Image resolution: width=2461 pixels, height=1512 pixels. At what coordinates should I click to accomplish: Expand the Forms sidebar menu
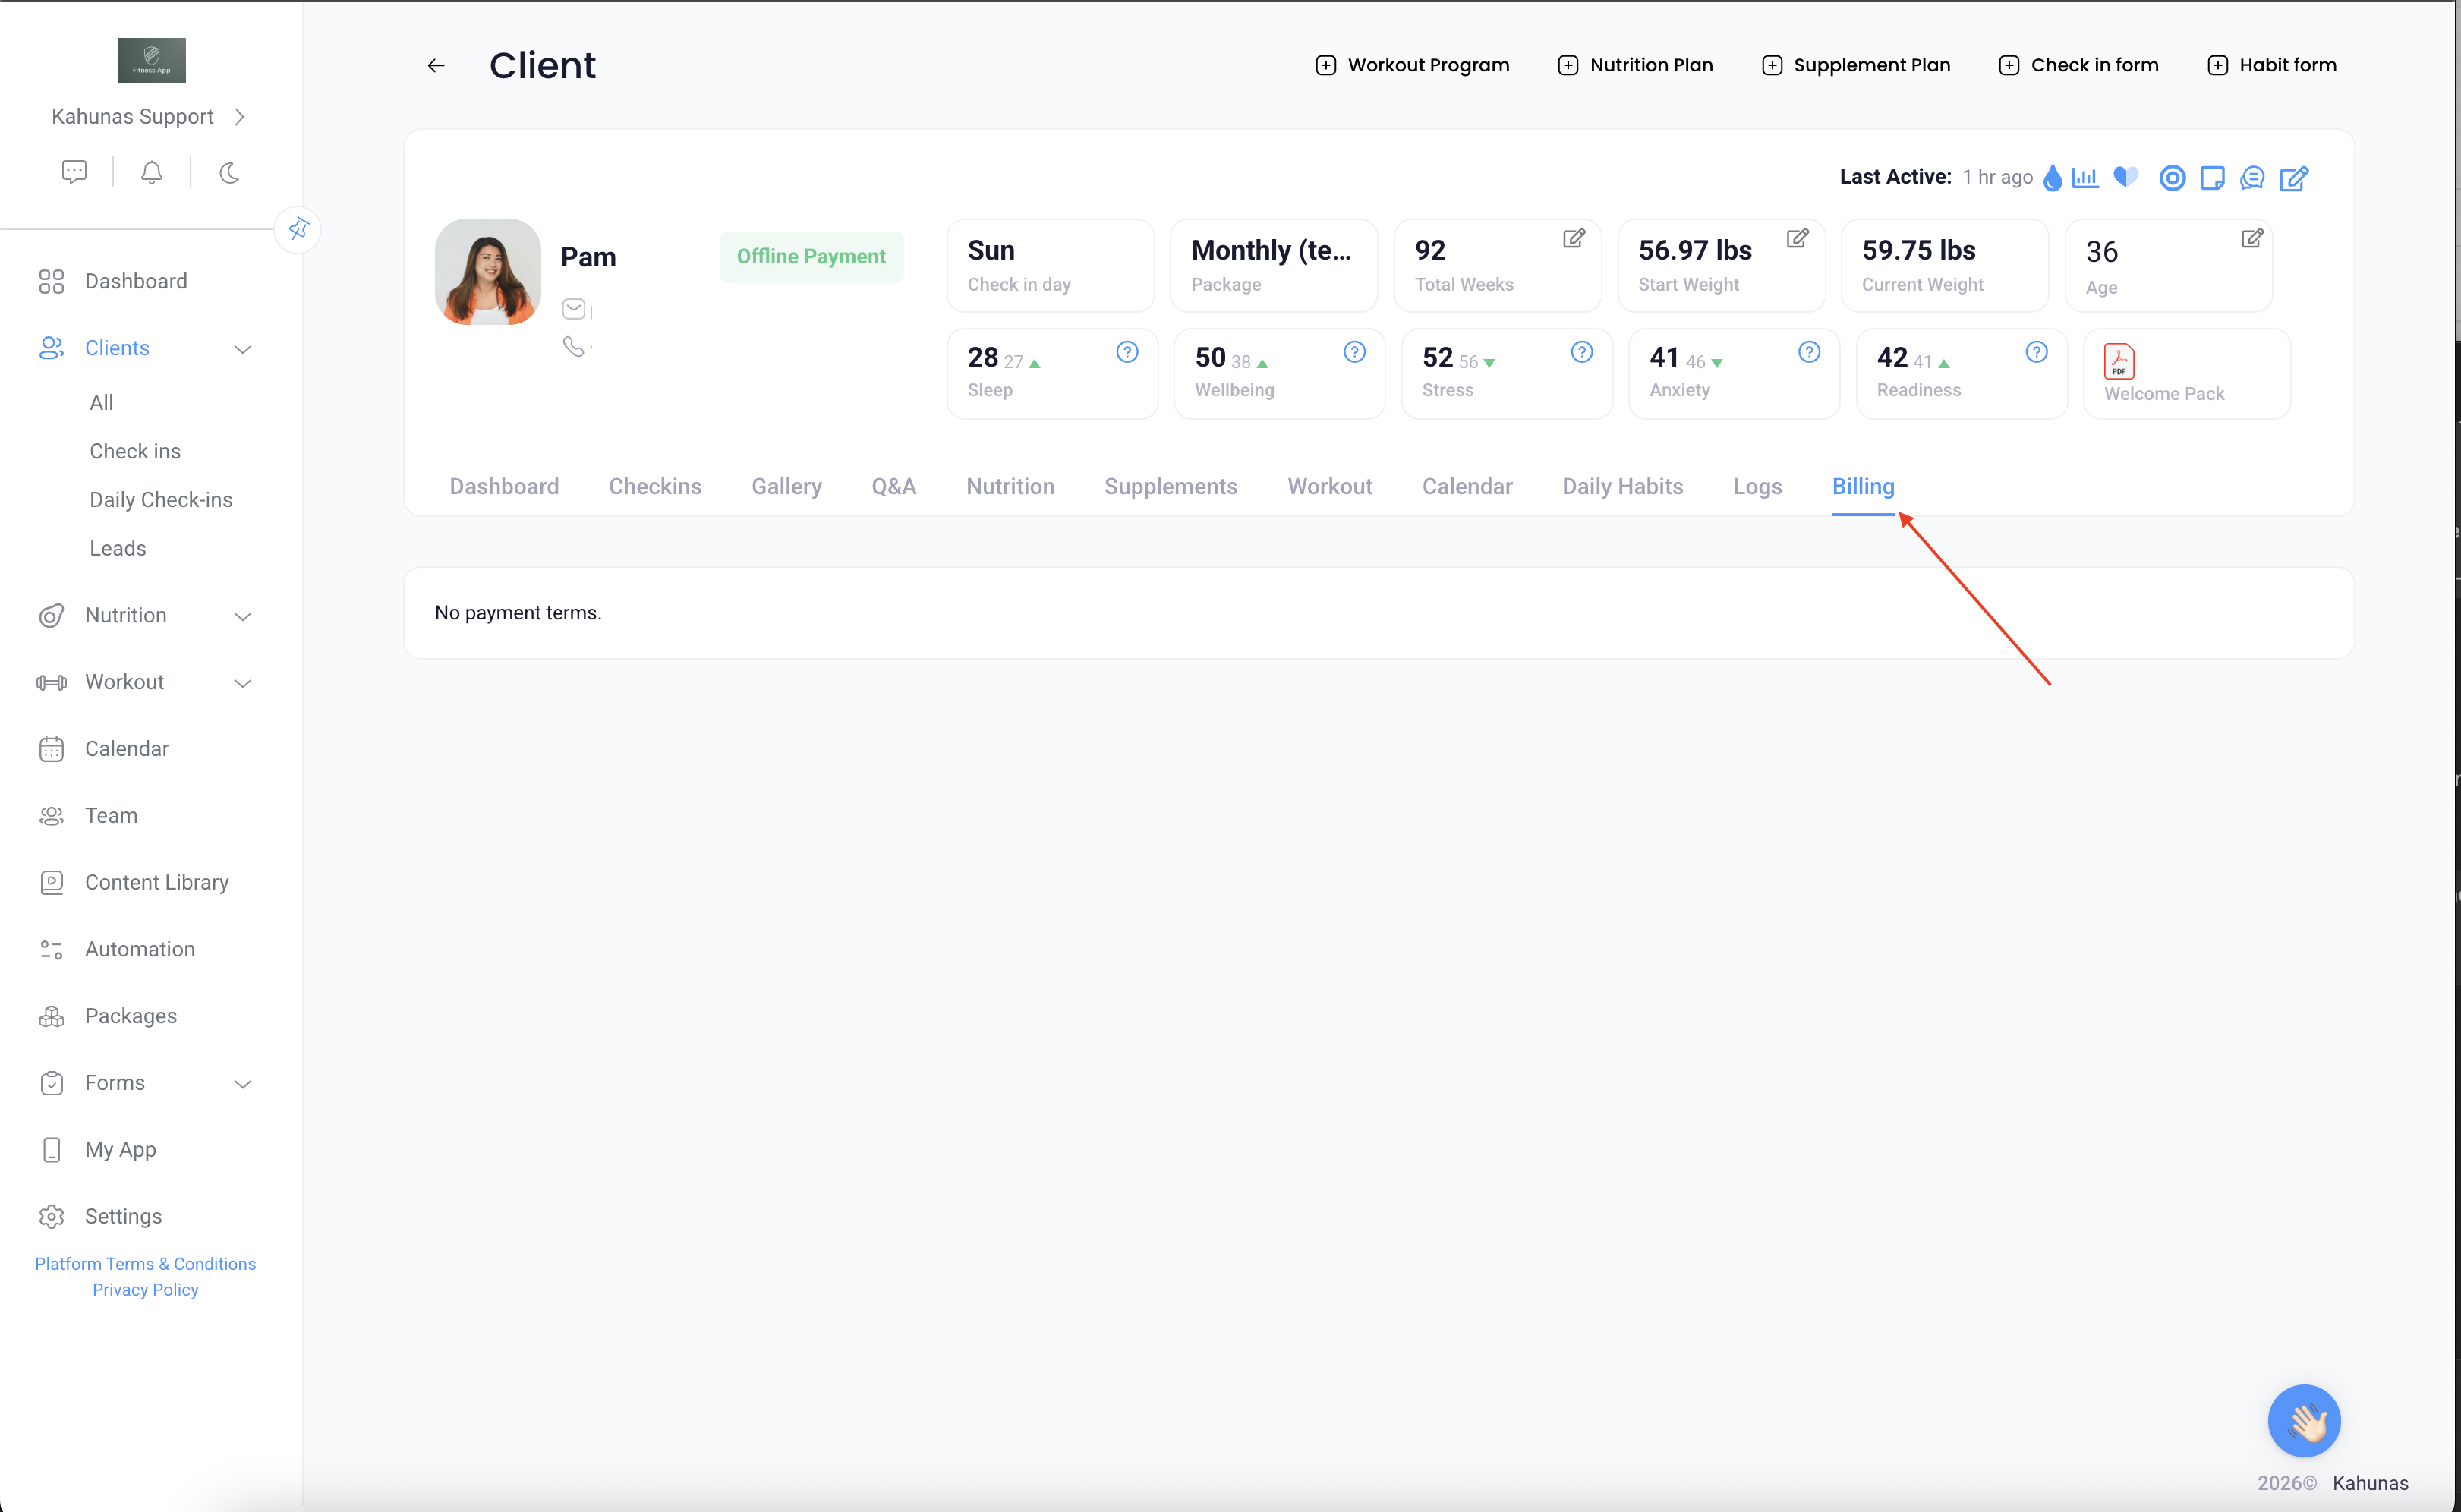[x=242, y=1084]
